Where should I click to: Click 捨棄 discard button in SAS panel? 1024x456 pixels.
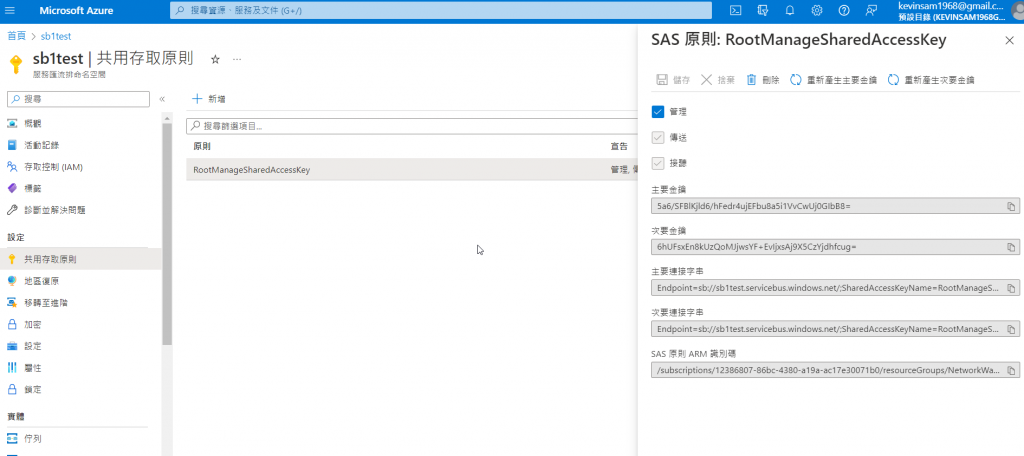pyautogui.click(x=718, y=80)
